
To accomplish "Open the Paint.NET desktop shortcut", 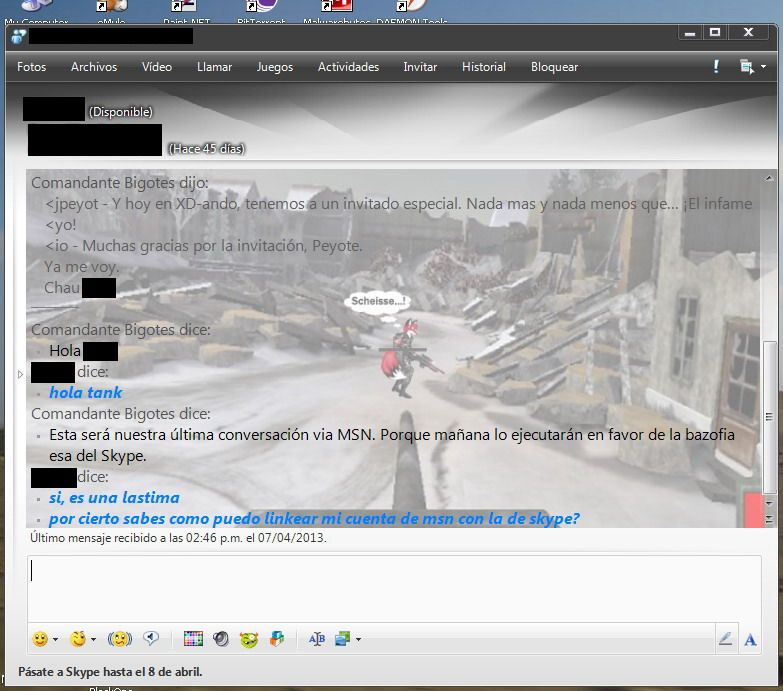I will point(186,11).
